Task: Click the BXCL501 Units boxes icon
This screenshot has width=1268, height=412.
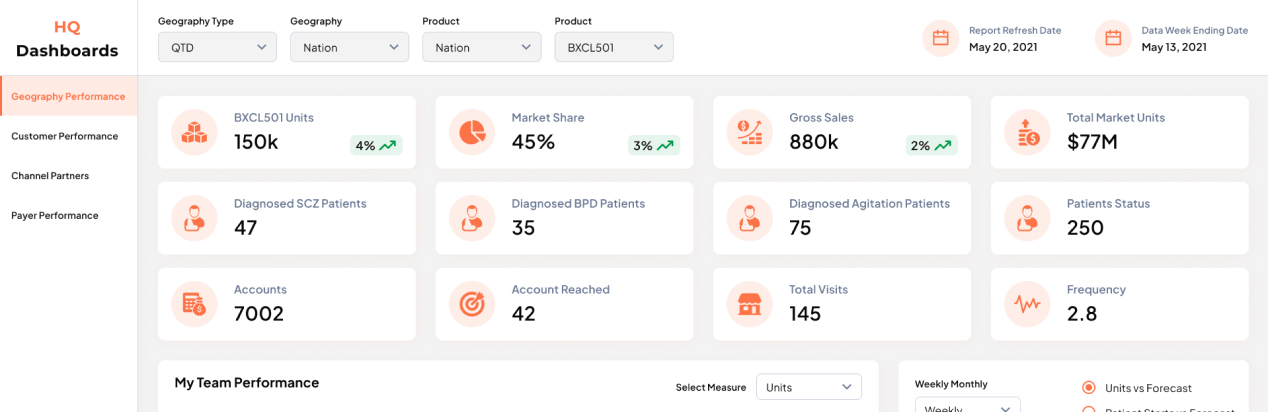Action: coord(194,132)
